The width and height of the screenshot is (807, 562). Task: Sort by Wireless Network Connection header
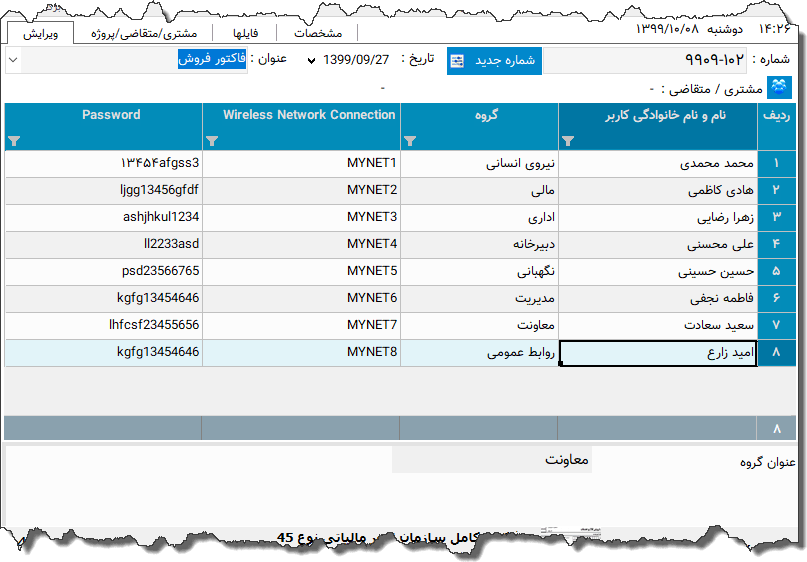click(x=302, y=127)
